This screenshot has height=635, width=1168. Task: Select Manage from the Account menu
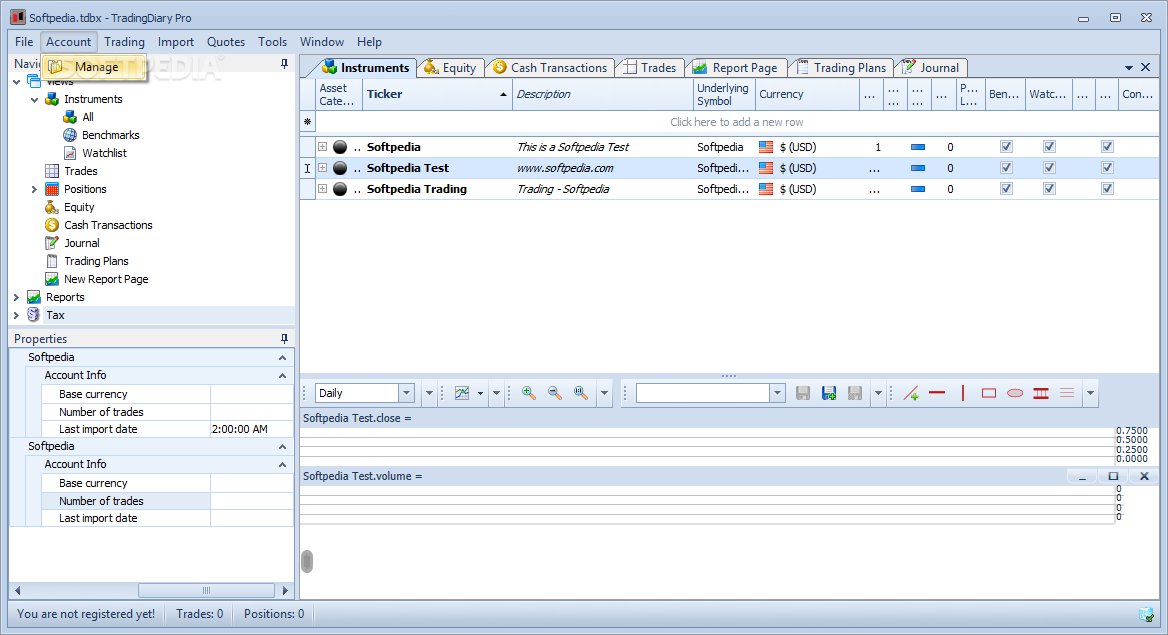(94, 67)
